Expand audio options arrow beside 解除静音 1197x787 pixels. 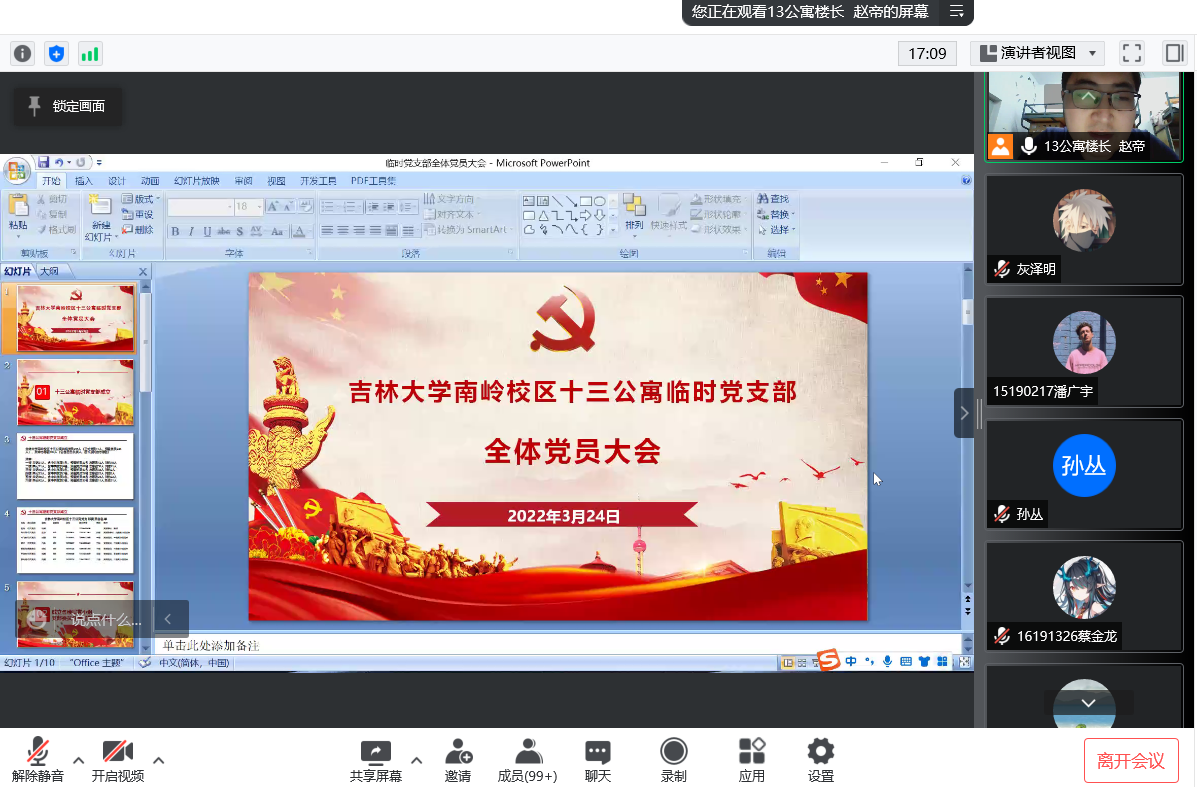point(78,759)
